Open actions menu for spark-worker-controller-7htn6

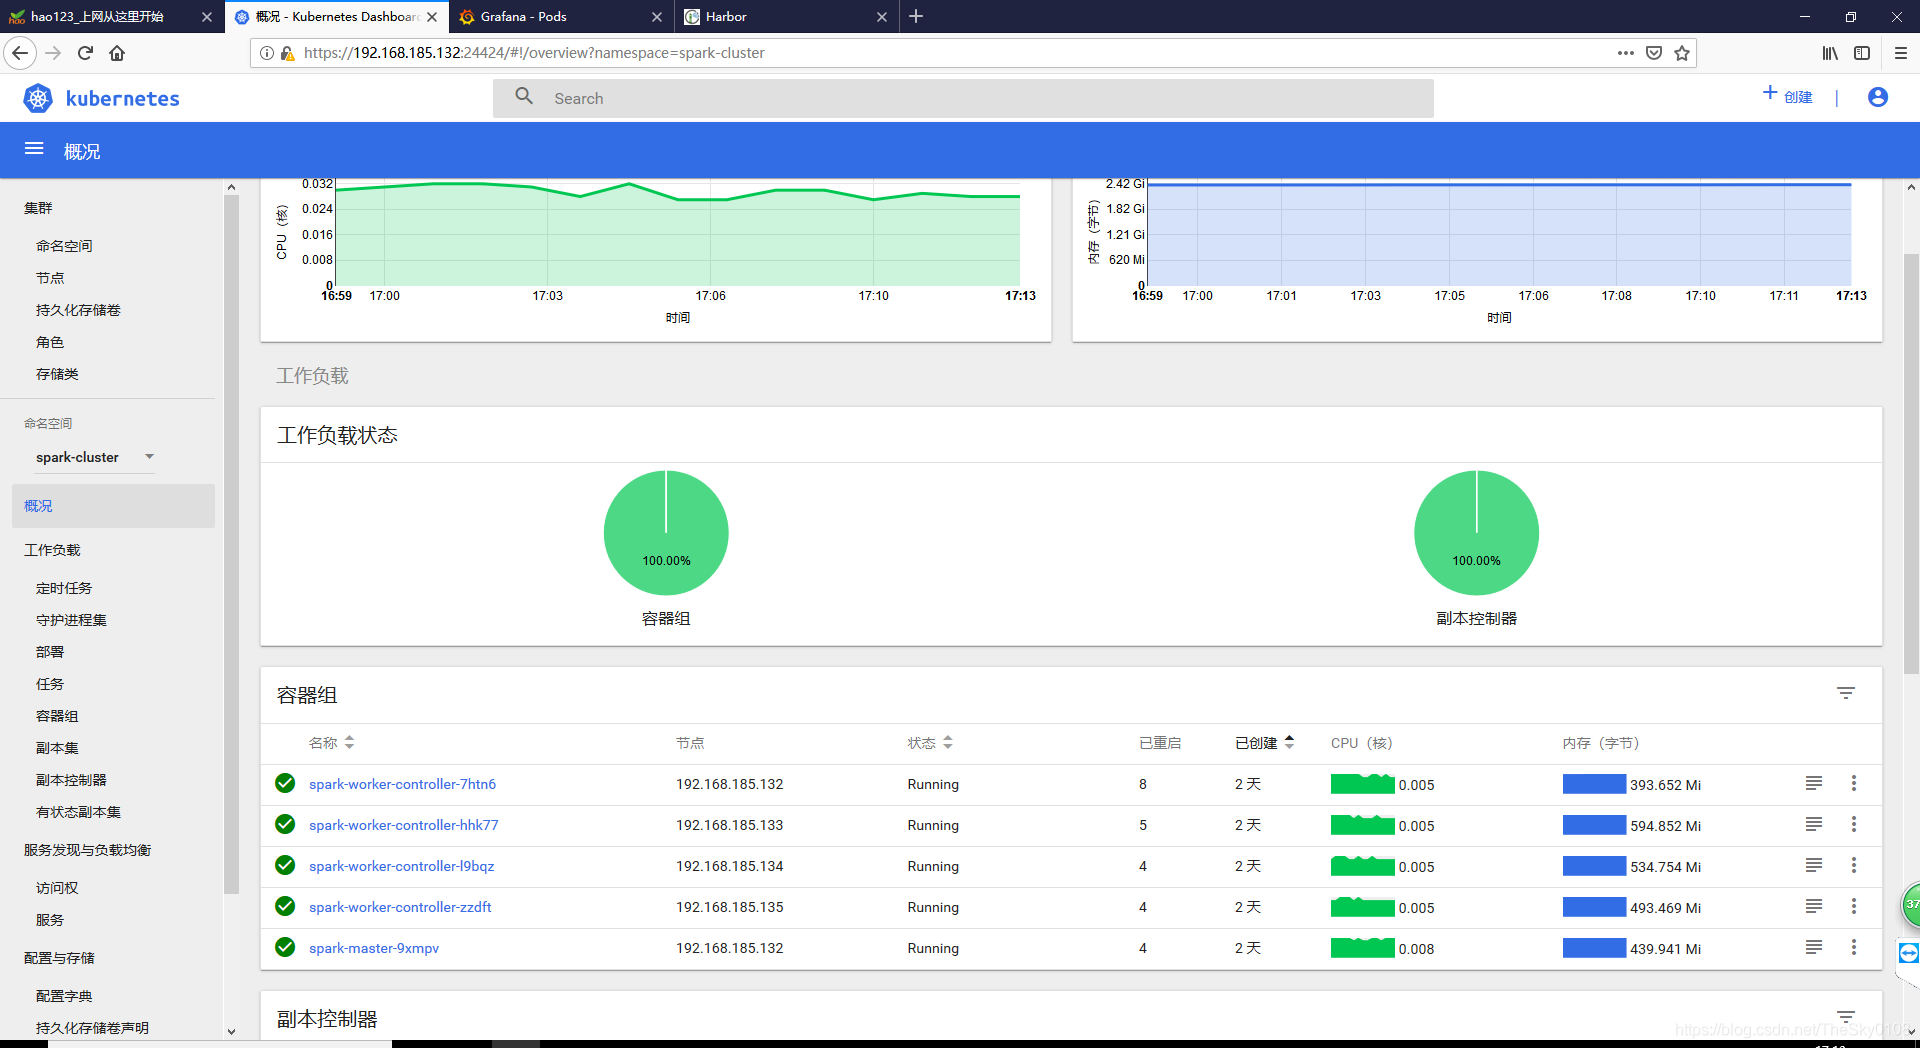[1853, 783]
